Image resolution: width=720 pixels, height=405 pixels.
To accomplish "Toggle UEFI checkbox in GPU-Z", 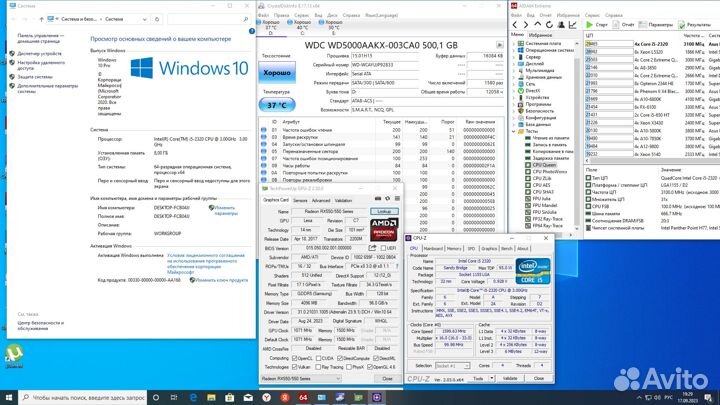I will coord(383,248).
